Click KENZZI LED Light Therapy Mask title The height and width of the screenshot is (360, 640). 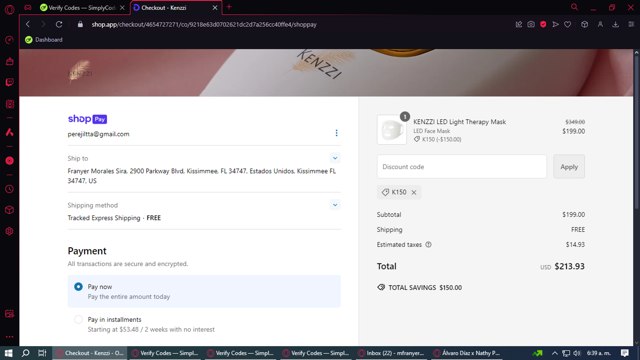[459, 122]
